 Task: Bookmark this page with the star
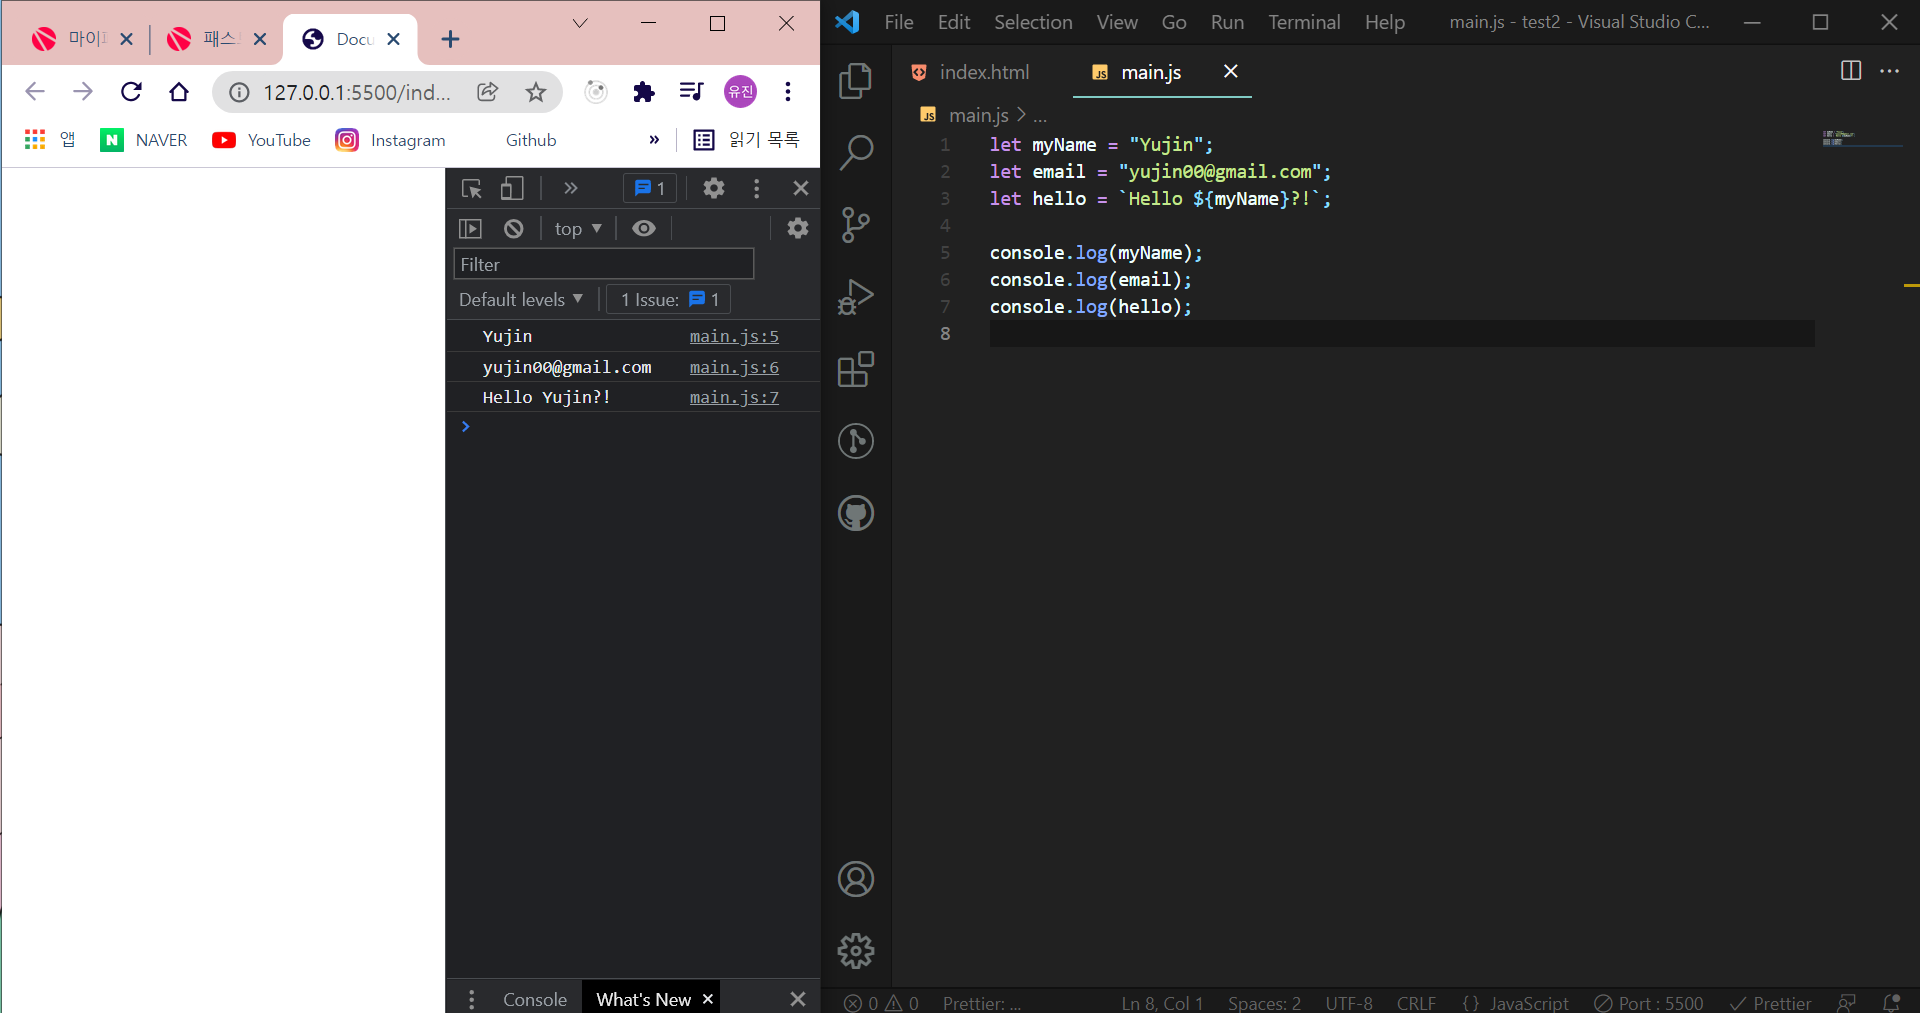coord(536,92)
